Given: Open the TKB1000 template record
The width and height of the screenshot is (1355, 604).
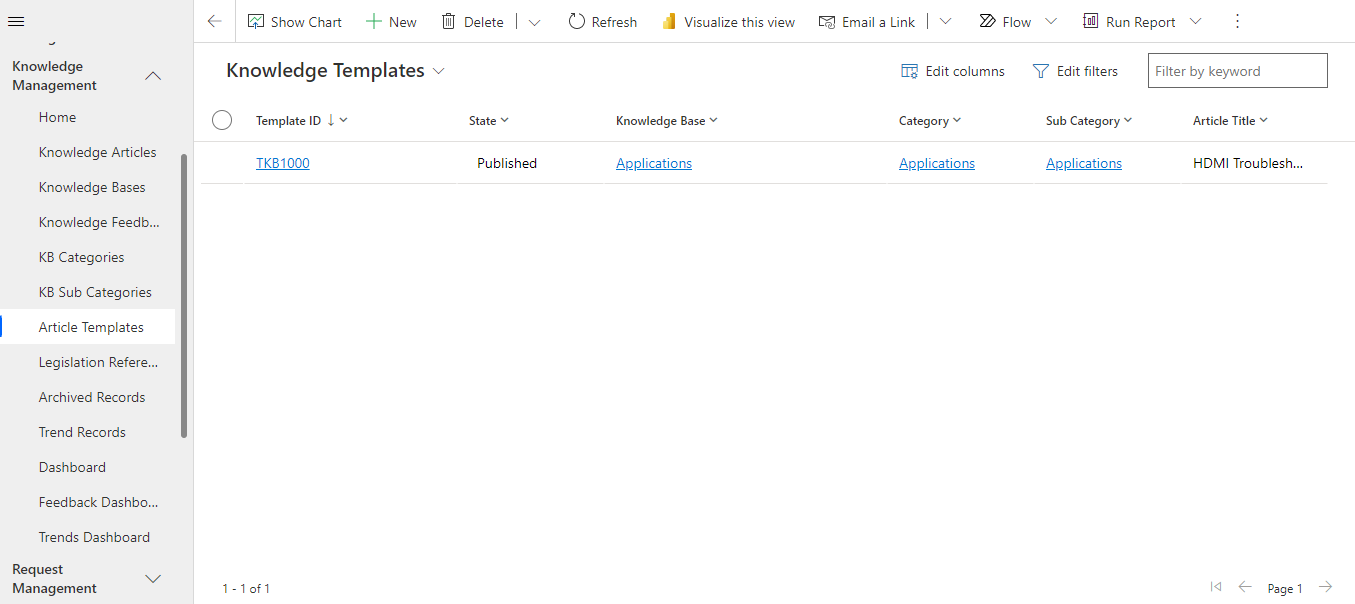Looking at the screenshot, I should pos(282,163).
